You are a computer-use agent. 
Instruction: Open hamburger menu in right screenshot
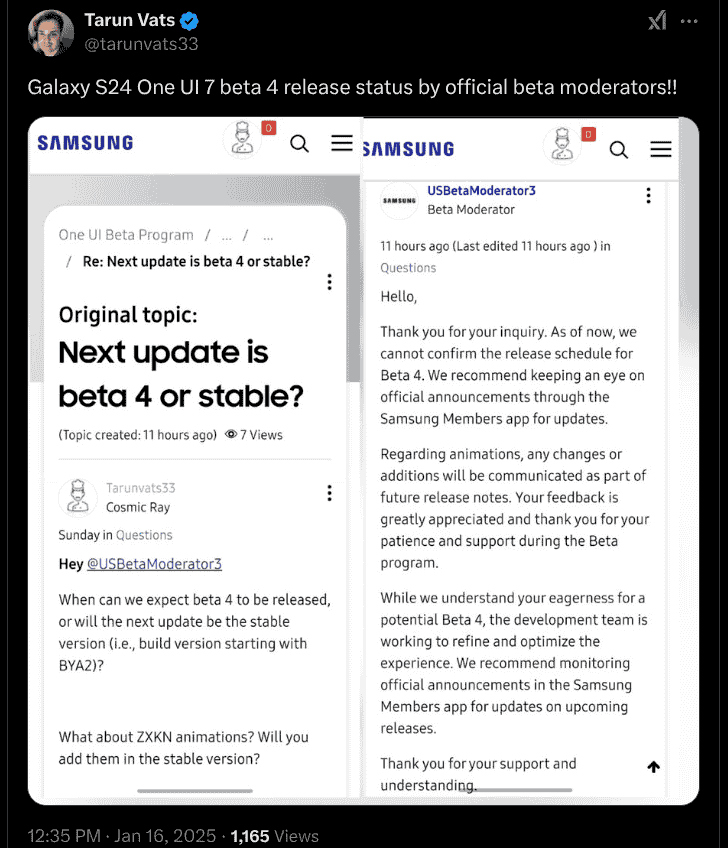[660, 149]
